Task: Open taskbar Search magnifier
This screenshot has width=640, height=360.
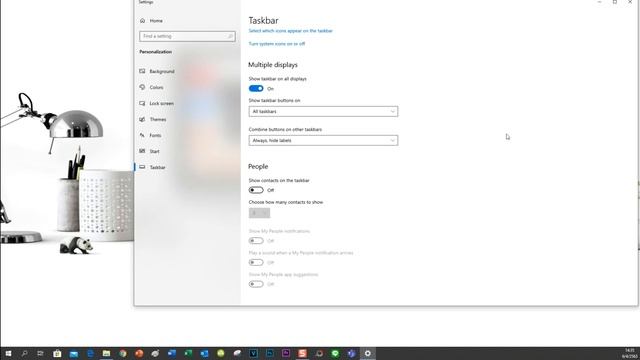Action: 24,353
